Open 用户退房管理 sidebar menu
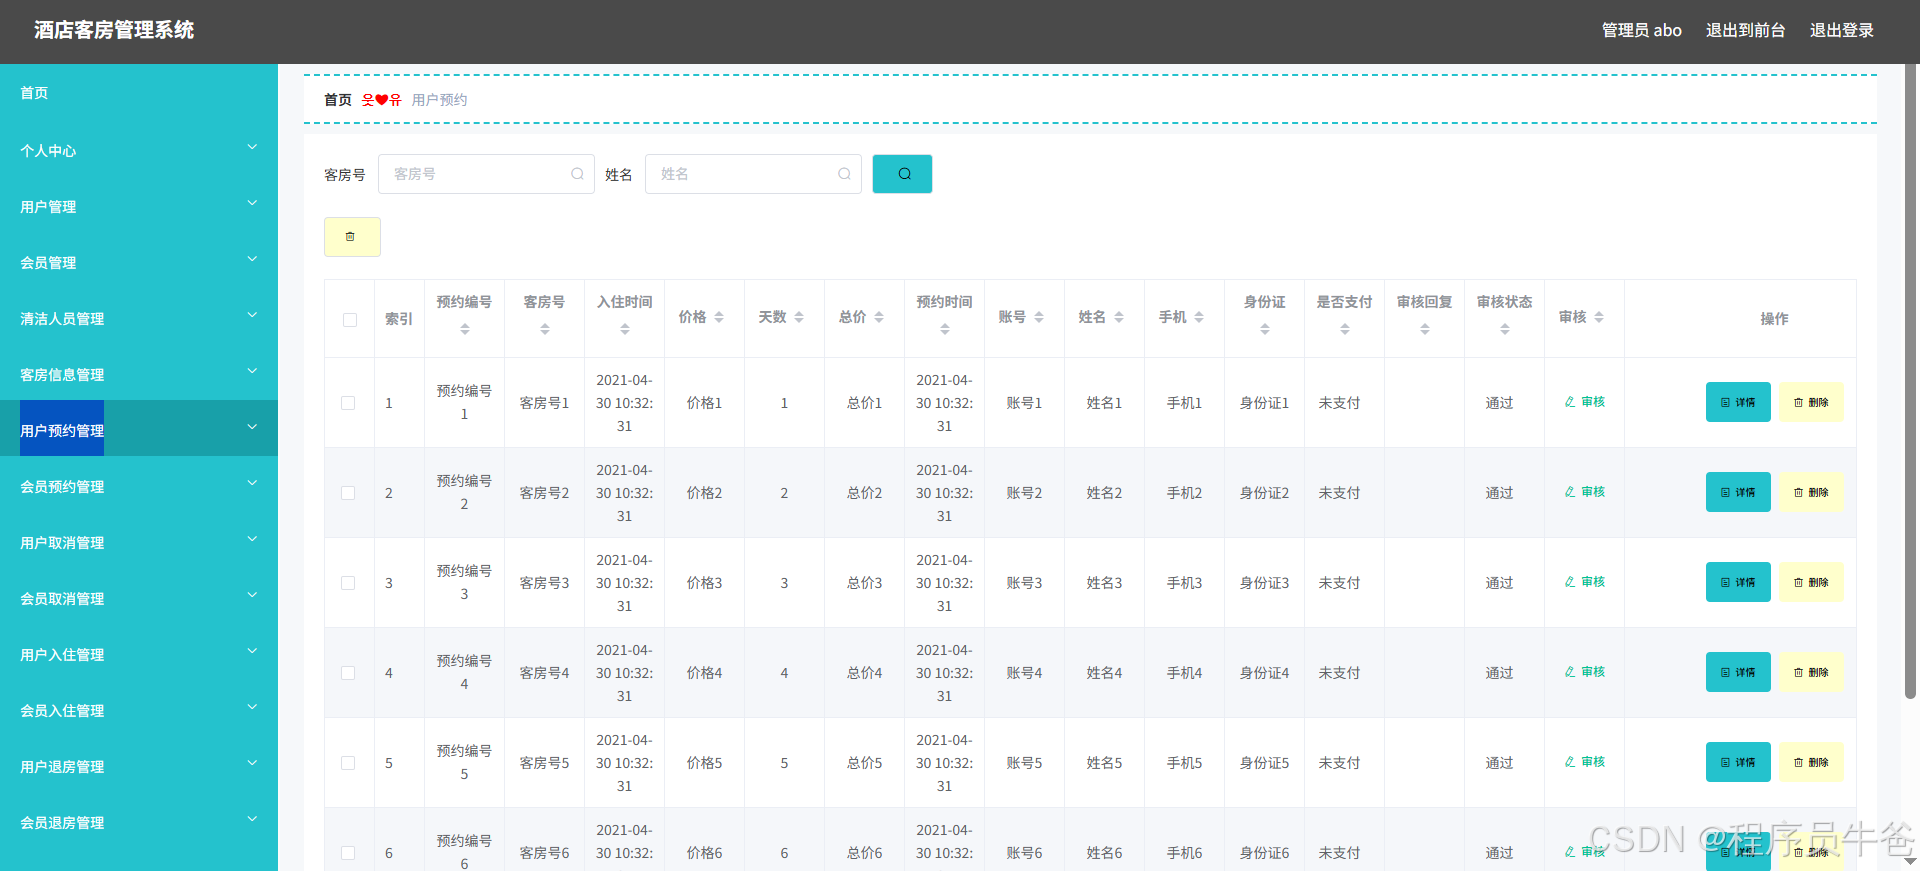The height and width of the screenshot is (871, 1920). tap(139, 767)
